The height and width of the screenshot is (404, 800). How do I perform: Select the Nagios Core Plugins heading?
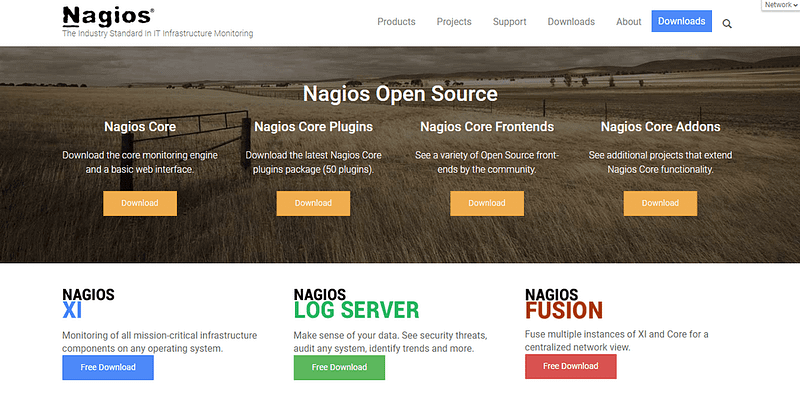pyautogui.click(x=313, y=127)
